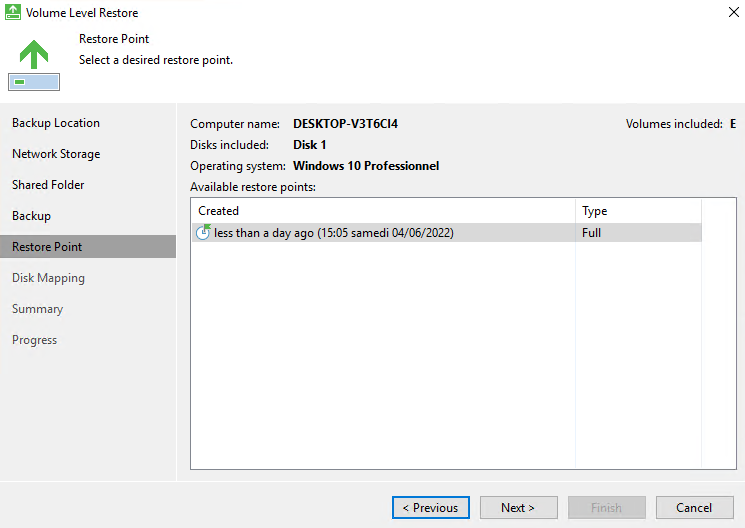Close the Volume Level Restore window
Image resolution: width=745 pixels, height=528 pixels.
tap(734, 12)
